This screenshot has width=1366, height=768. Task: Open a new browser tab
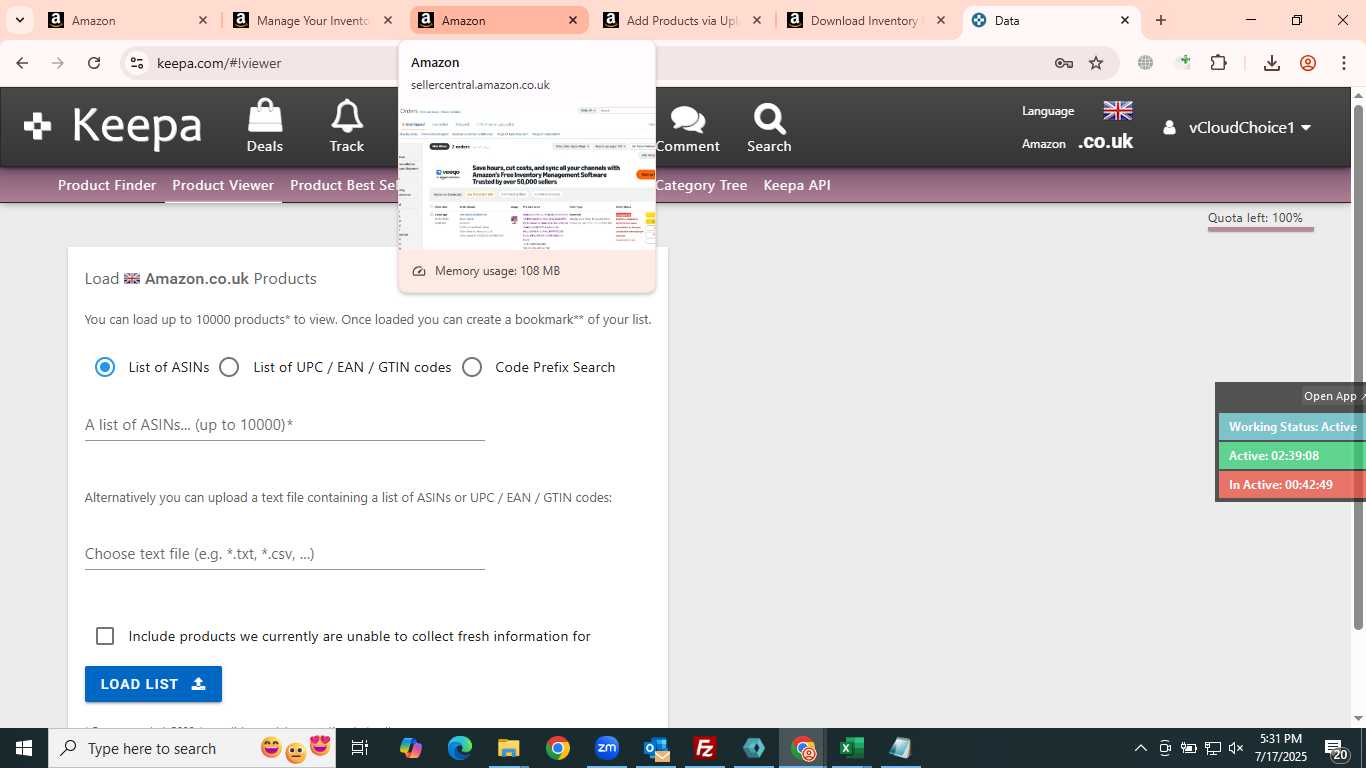(1161, 20)
